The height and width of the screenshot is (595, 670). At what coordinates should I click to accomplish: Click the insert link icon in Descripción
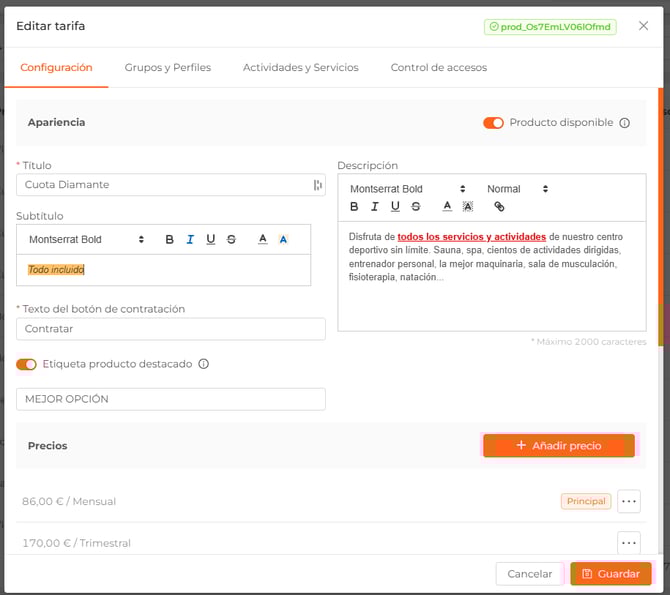[499, 207]
